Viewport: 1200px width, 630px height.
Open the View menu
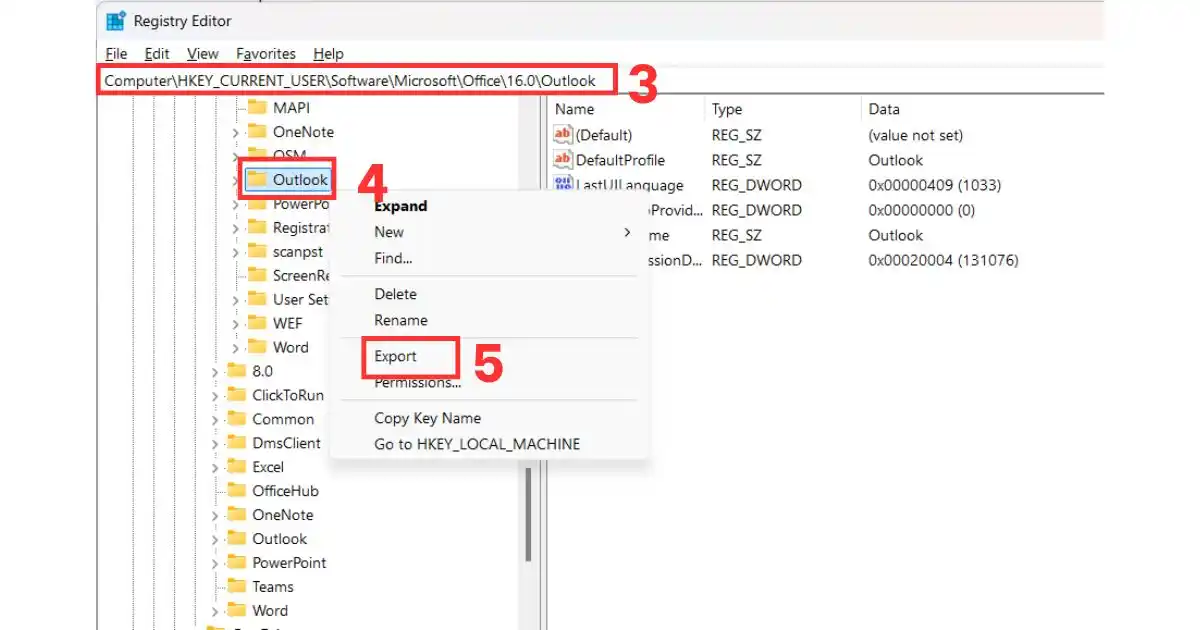click(203, 54)
